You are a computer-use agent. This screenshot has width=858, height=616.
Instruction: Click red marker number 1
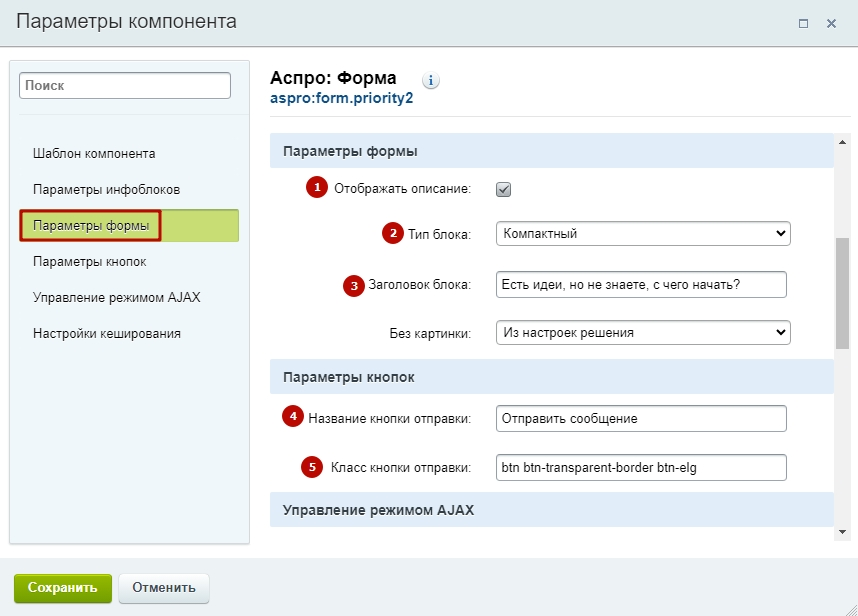(x=317, y=187)
